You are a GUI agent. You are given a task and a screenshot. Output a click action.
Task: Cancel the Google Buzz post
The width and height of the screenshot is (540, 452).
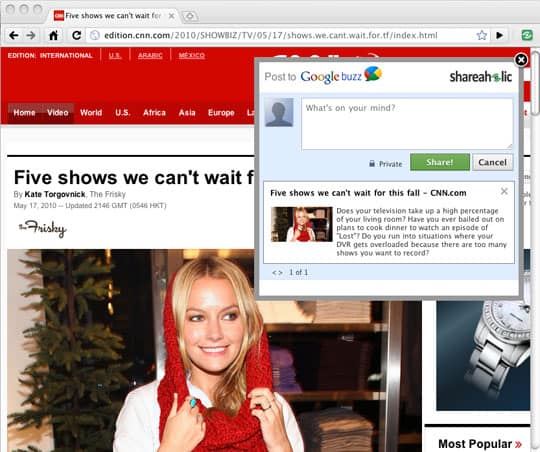pos(492,162)
